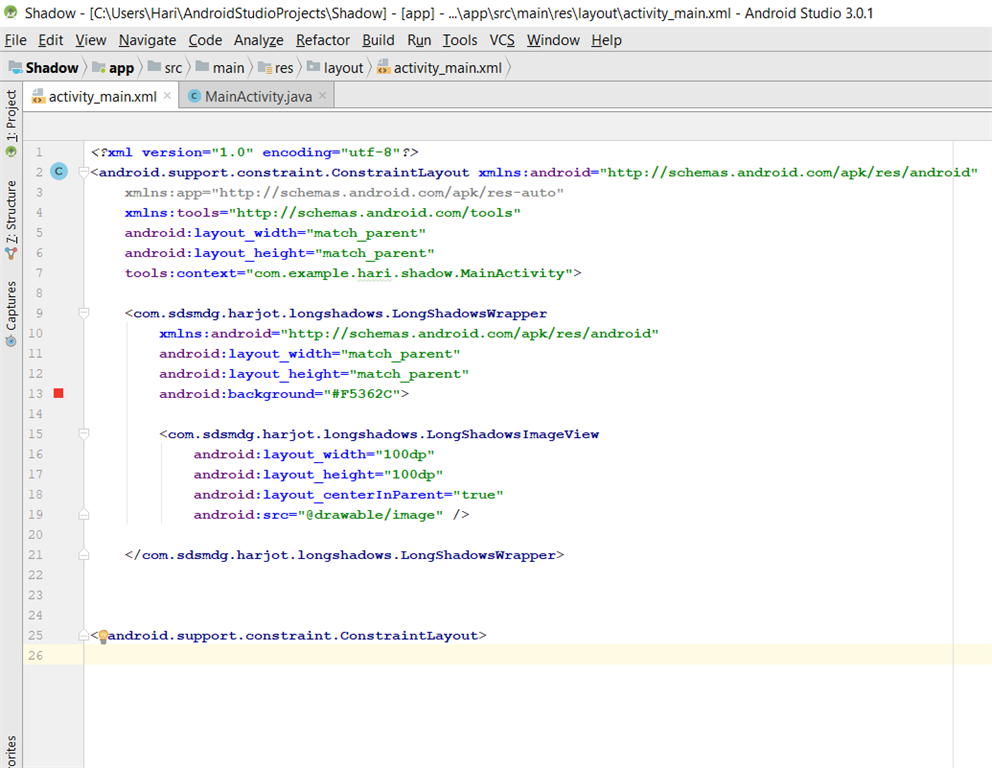
Task: Click the xmlns:app attribute on line 3
Action: coord(344,192)
